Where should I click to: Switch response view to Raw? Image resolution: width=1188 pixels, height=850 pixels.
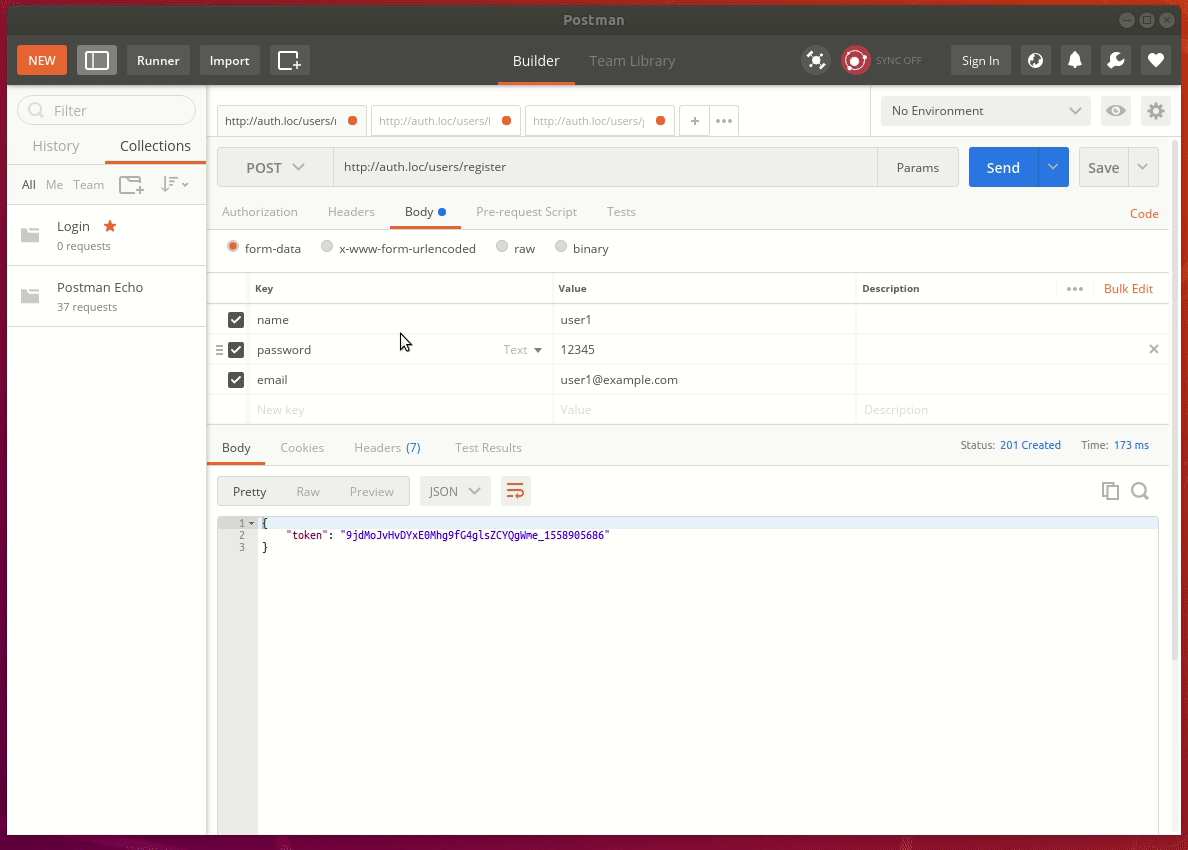[308, 492]
